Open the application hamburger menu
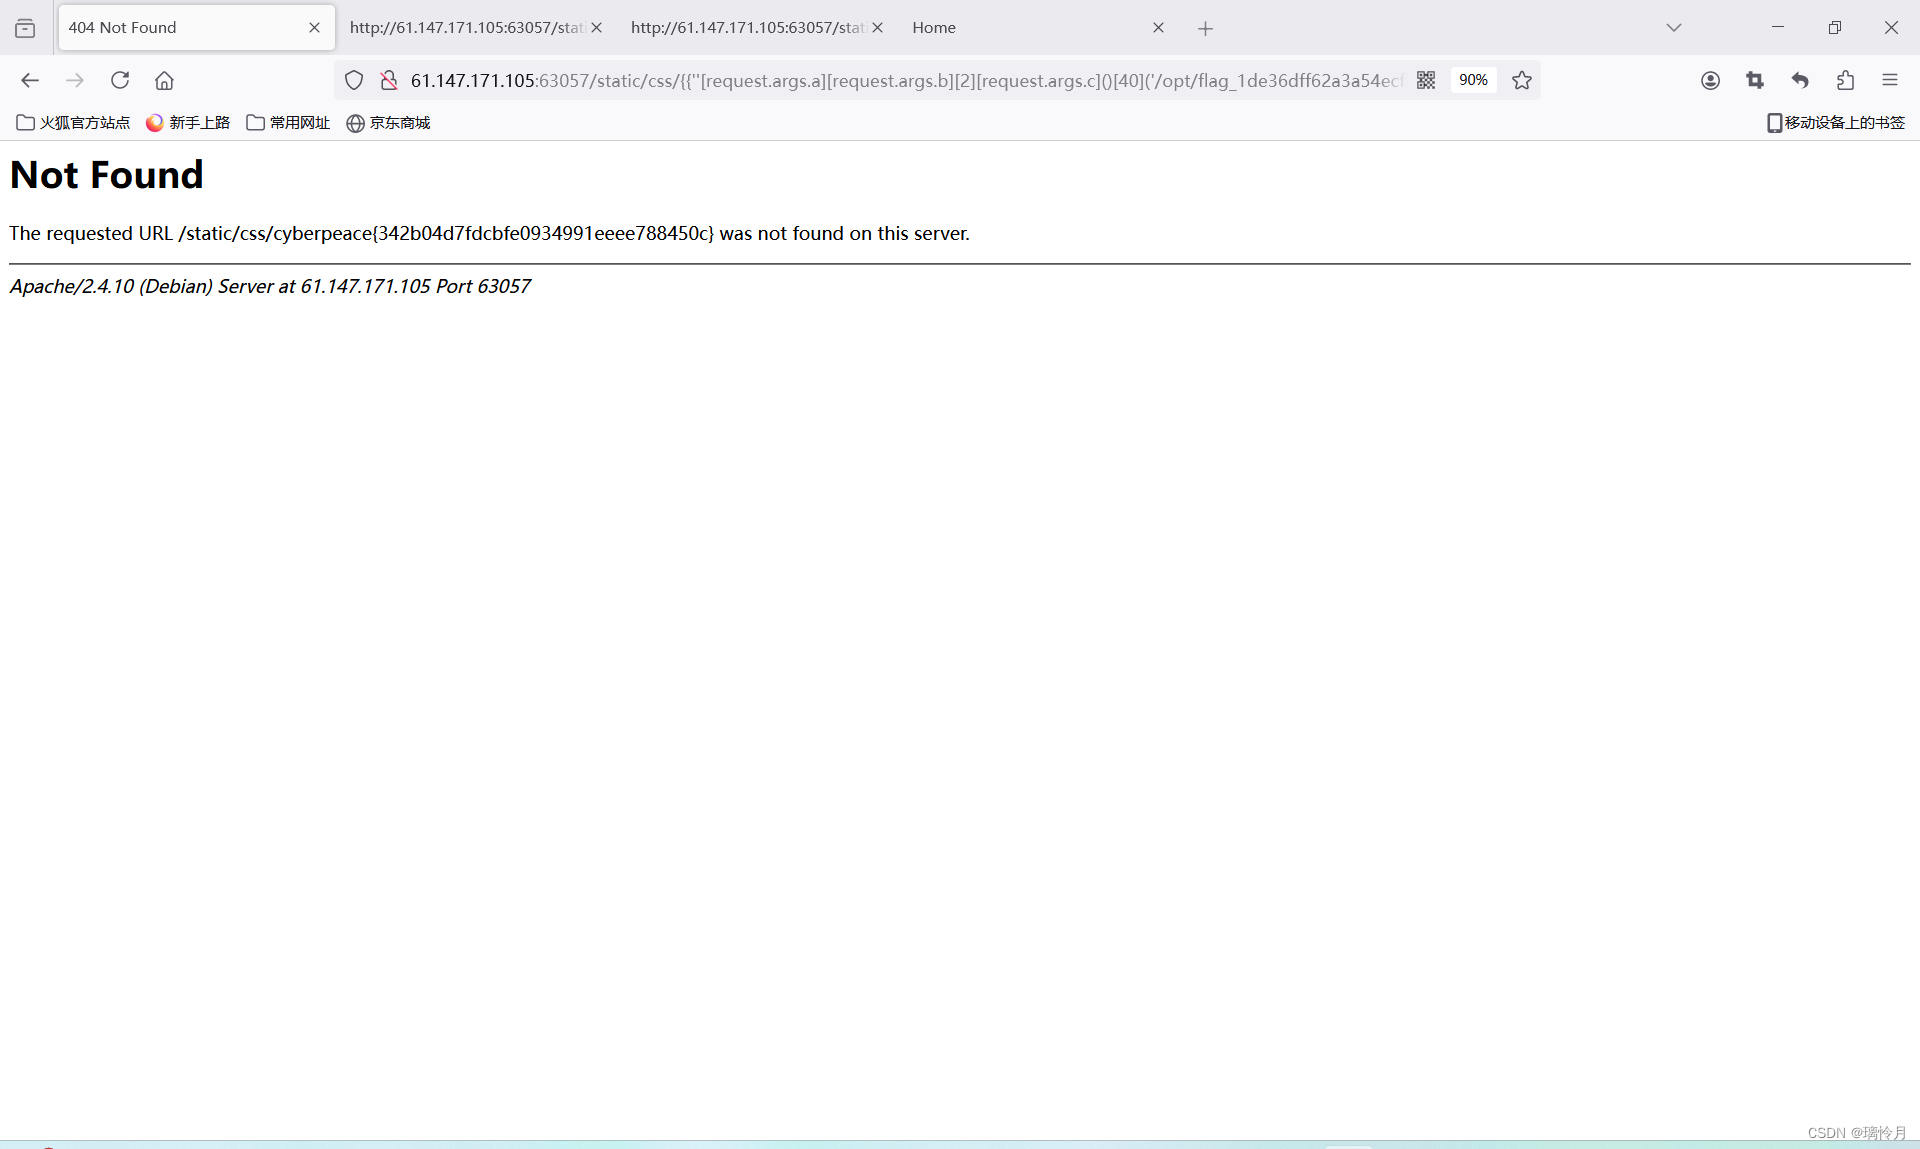 point(1889,80)
